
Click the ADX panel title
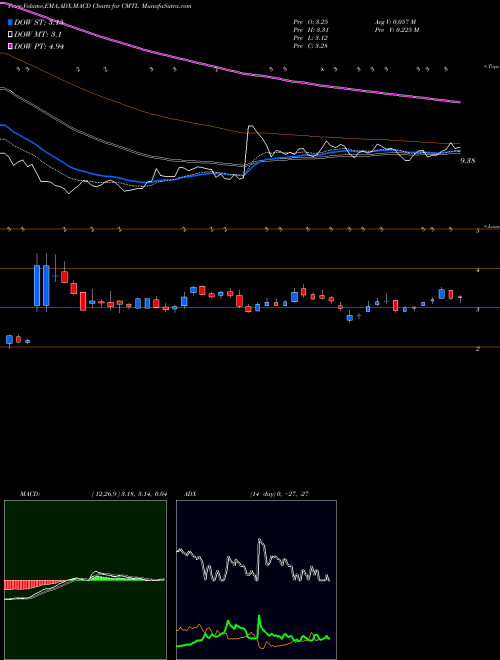(x=190, y=494)
